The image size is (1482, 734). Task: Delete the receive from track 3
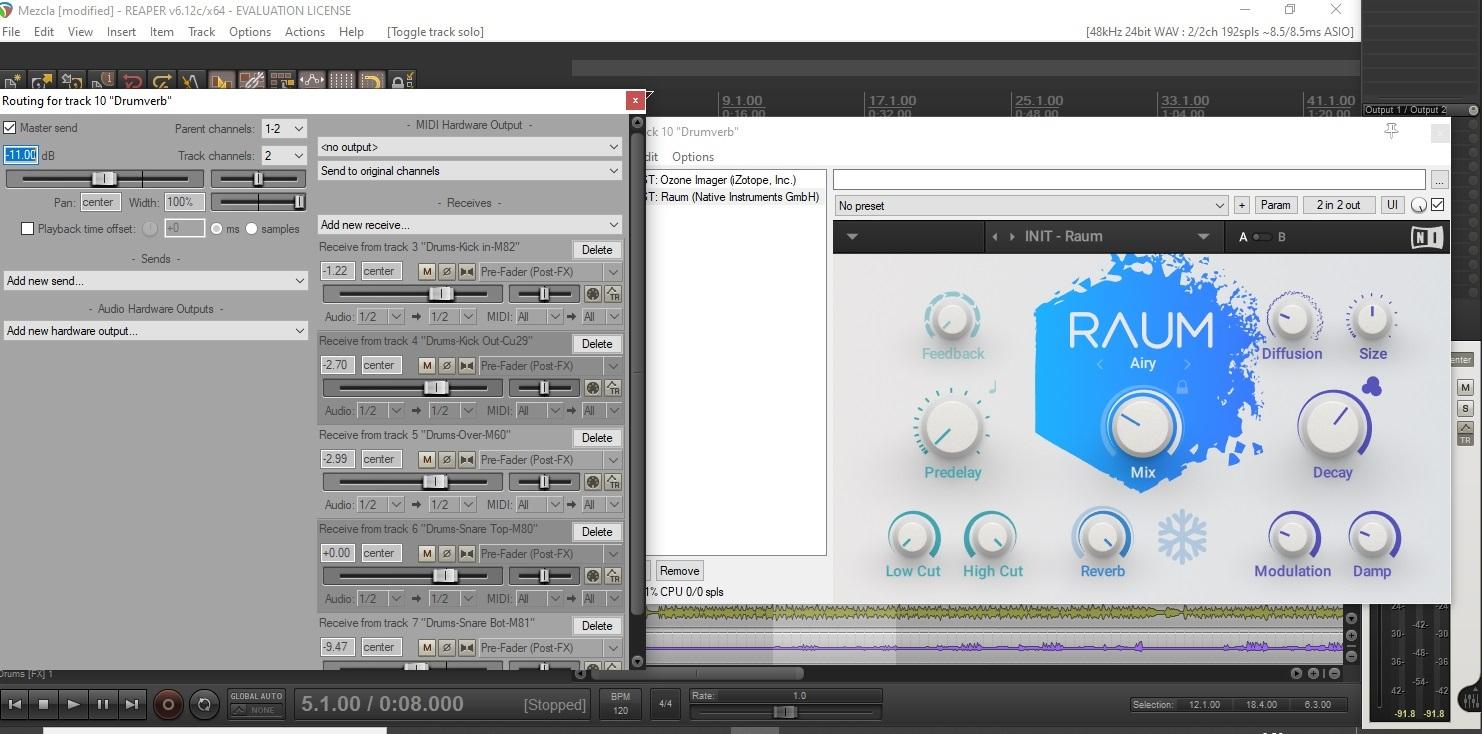pos(597,250)
